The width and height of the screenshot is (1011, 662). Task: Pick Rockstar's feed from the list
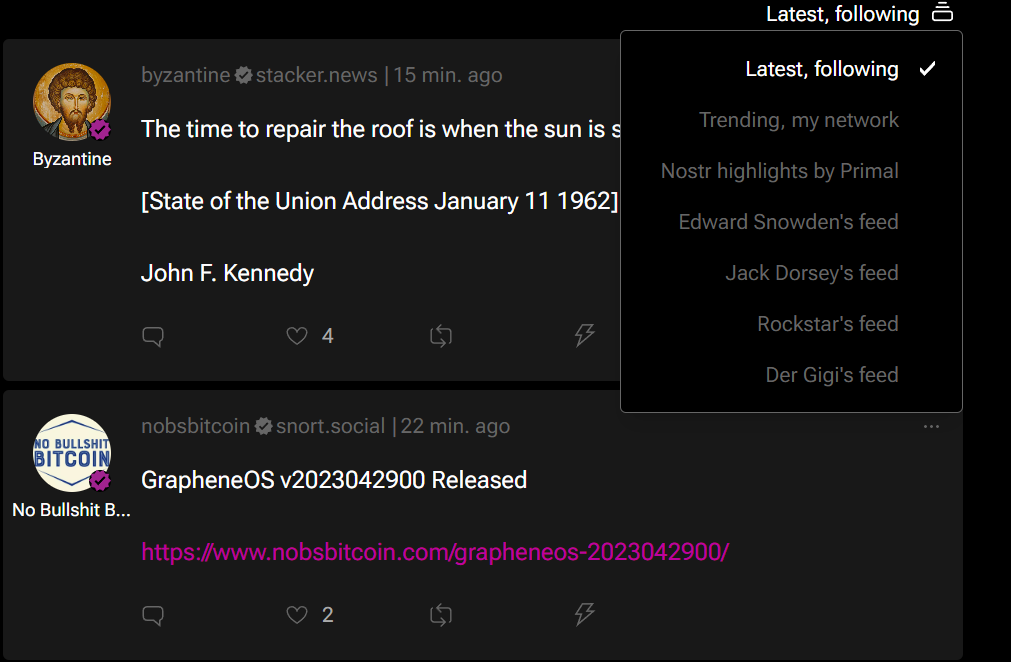pos(827,324)
